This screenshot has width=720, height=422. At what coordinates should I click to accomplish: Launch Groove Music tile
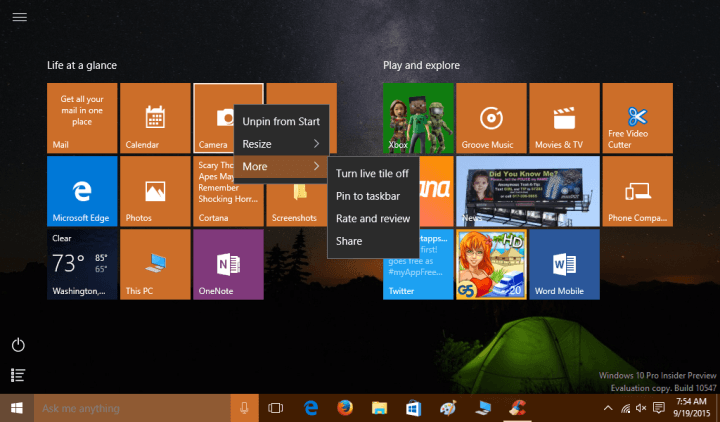click(491, 118)
